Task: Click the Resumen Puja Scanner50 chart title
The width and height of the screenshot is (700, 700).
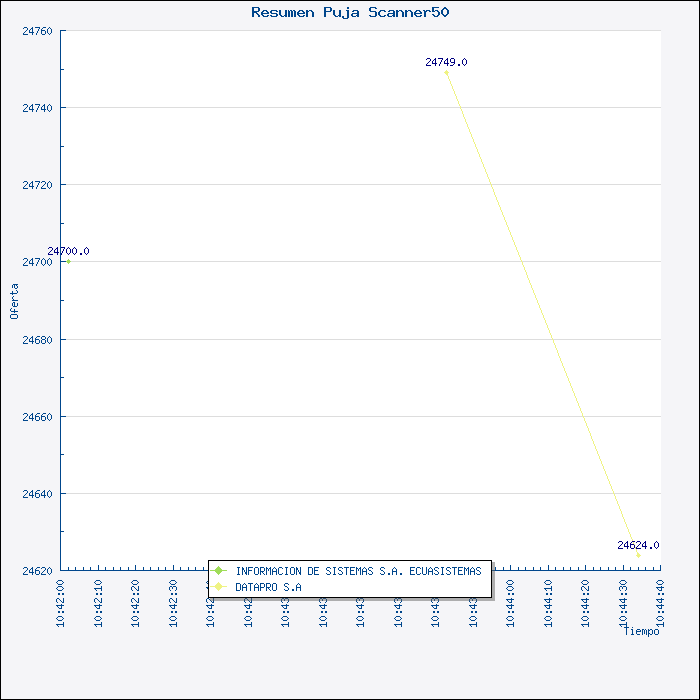Action: [x=350, y=12]
